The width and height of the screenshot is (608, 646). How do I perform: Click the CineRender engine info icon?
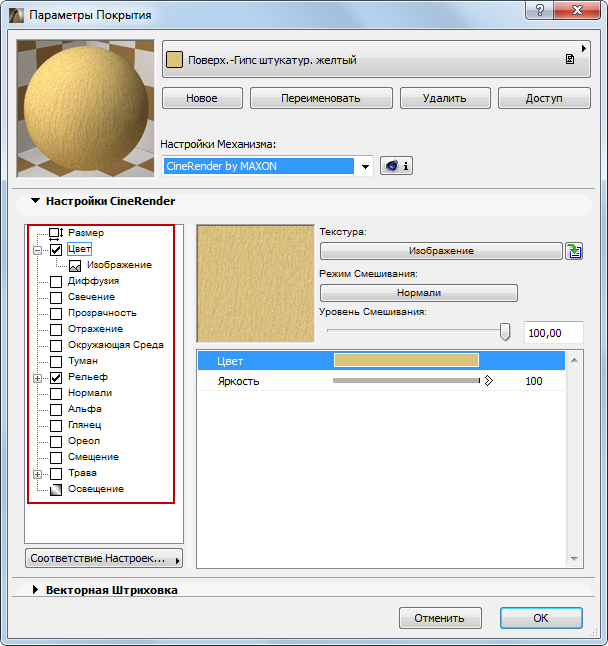[396, 166]
